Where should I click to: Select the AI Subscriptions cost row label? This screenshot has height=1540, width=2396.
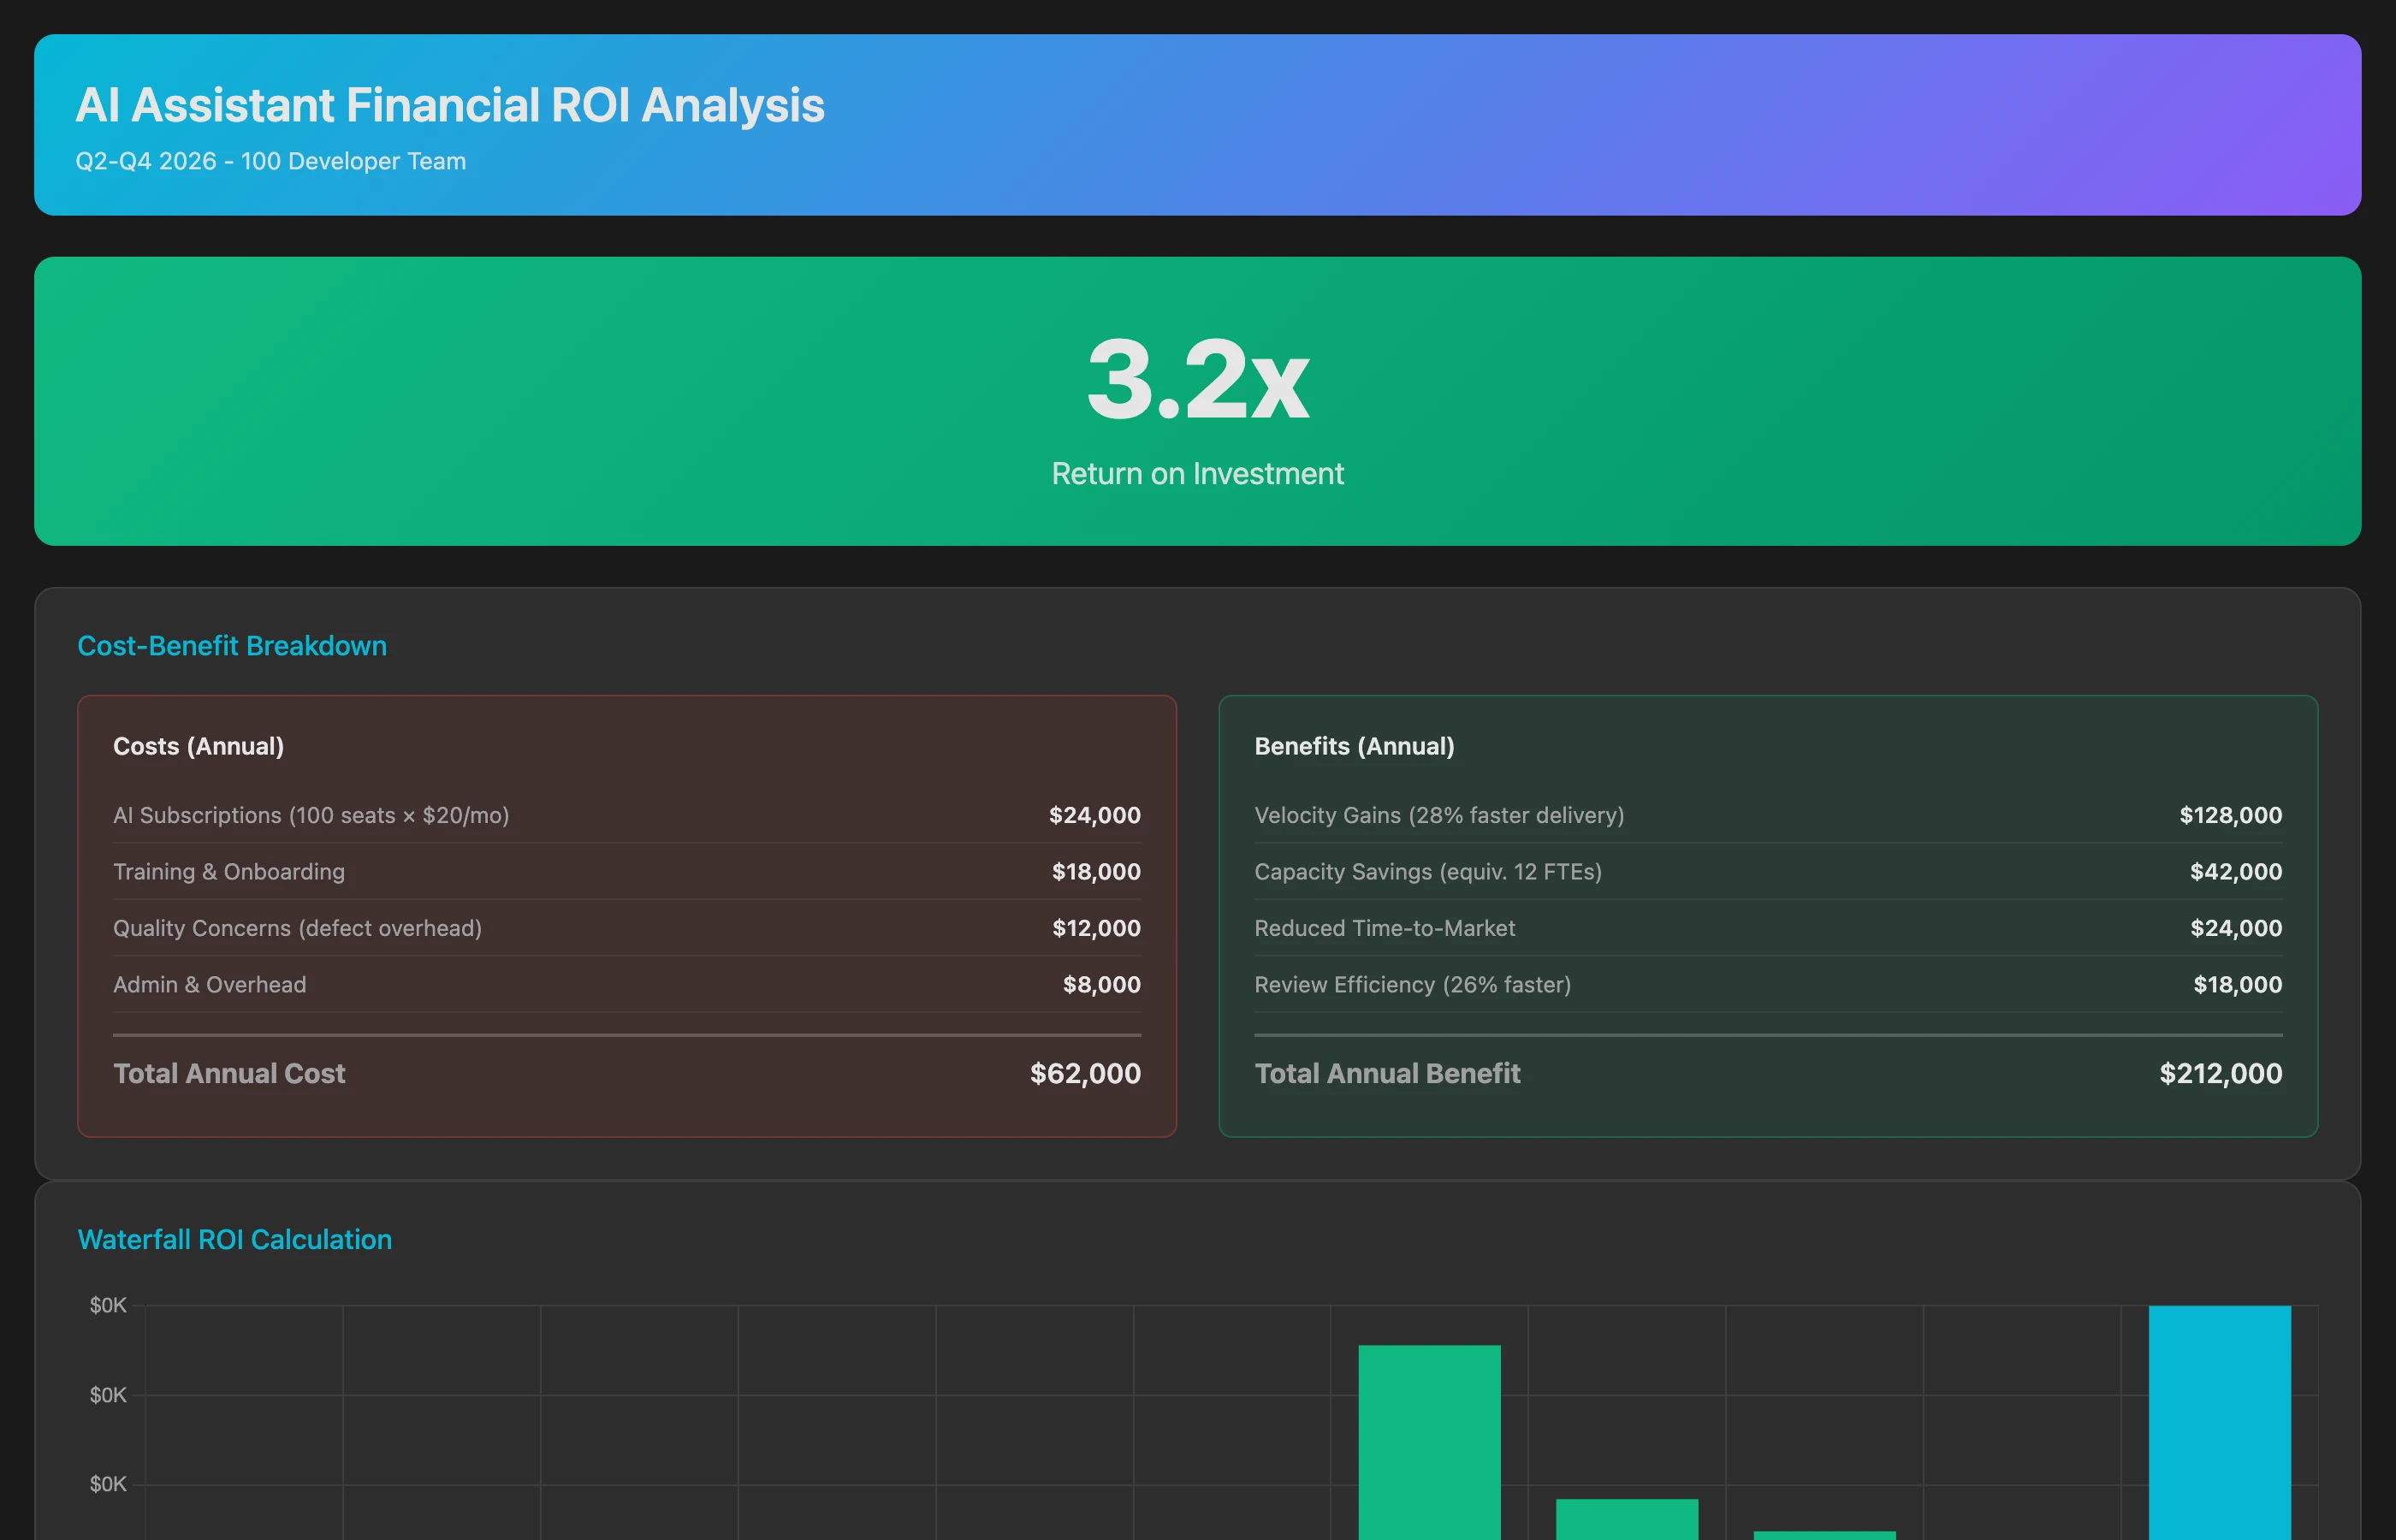click(x=311, y=815)
